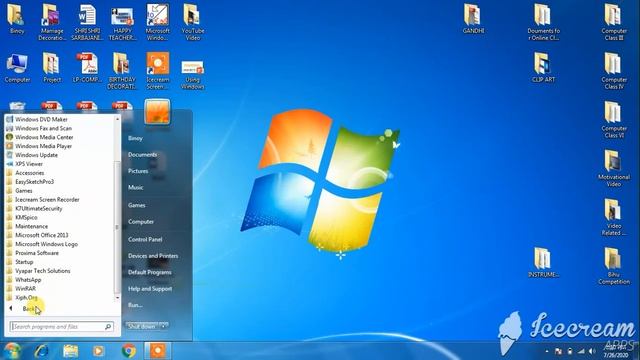Launch Icecream Screen Recorder desktop shortcut

[158, 71]
